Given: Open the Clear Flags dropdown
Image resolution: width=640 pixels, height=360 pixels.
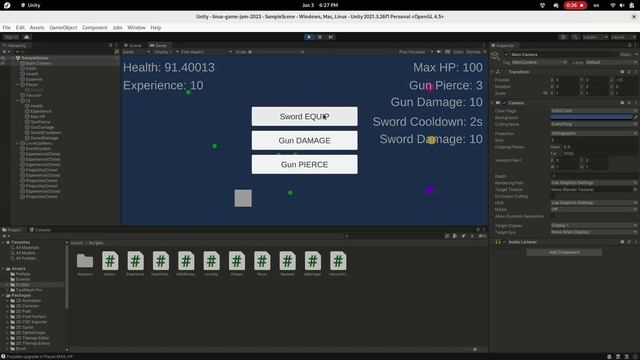Looking at the screenshot, I should [594, 111].
